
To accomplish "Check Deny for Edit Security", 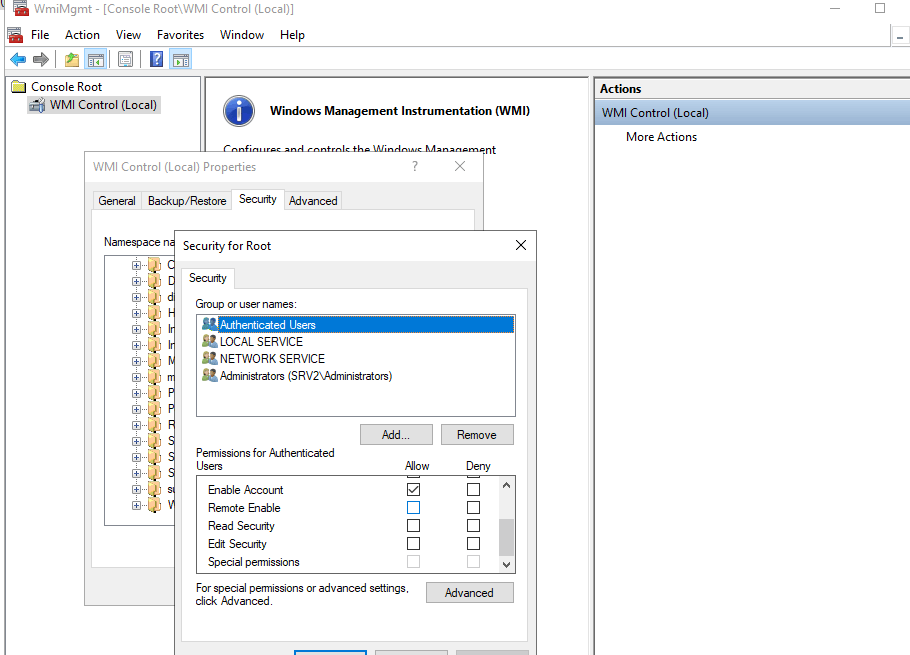I will [474, 544].
